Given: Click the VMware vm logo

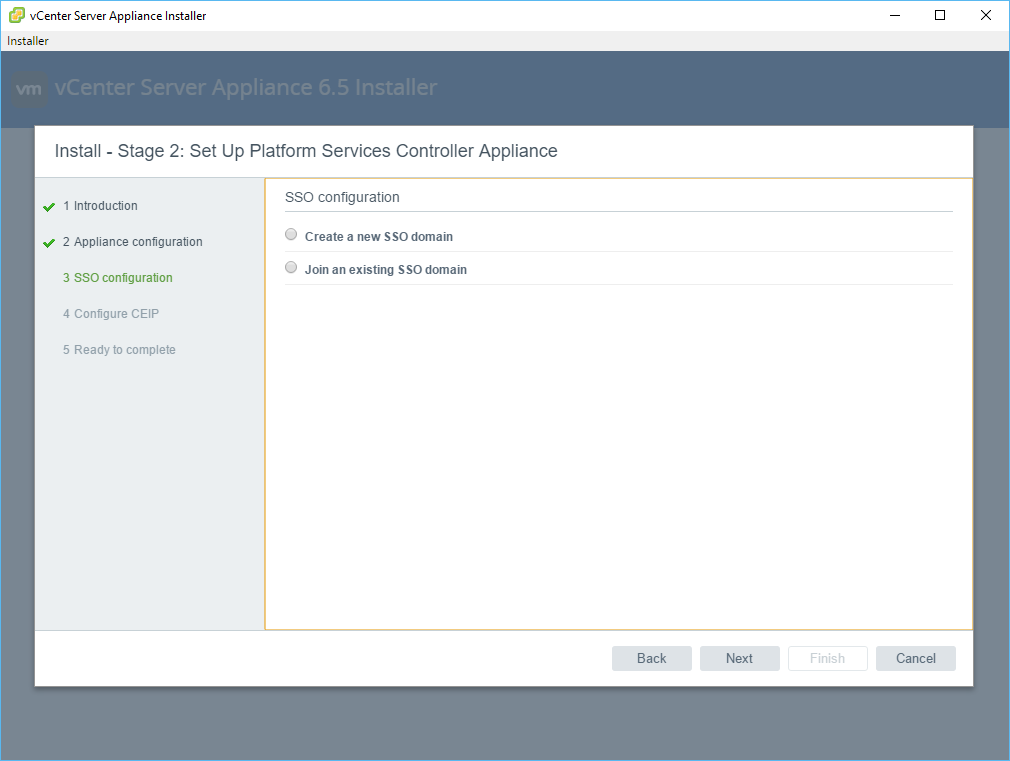Looking at the screenshot, I should point(30,89).
